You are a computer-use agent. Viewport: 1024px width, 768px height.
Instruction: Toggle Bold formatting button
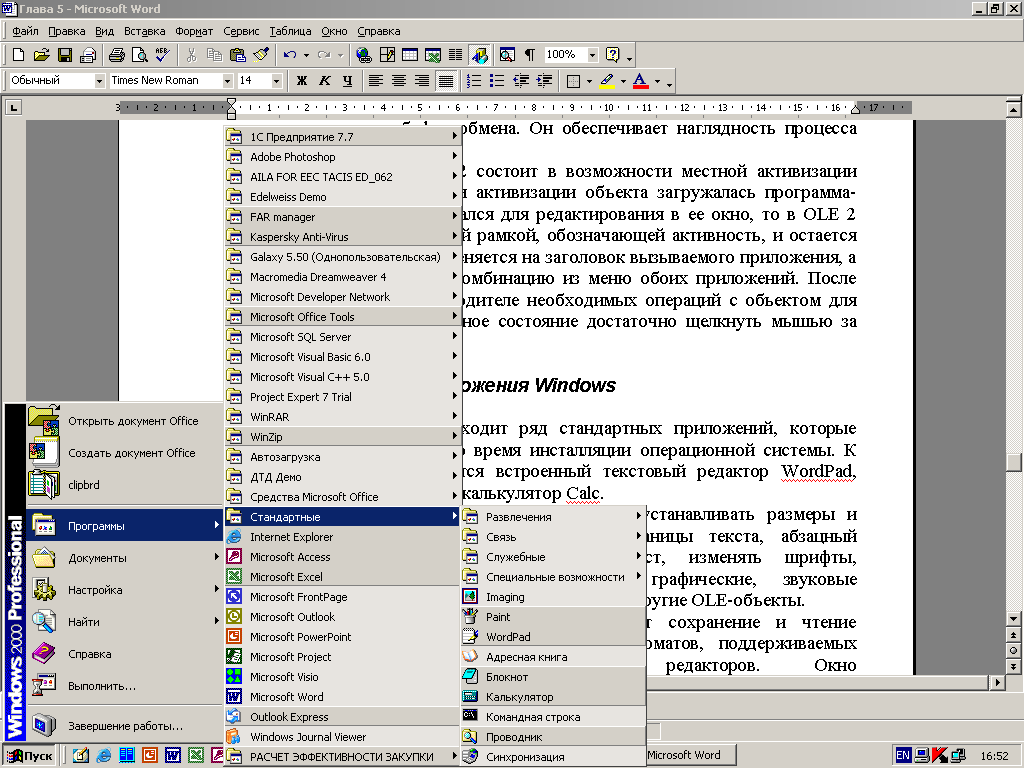[302, 80]
